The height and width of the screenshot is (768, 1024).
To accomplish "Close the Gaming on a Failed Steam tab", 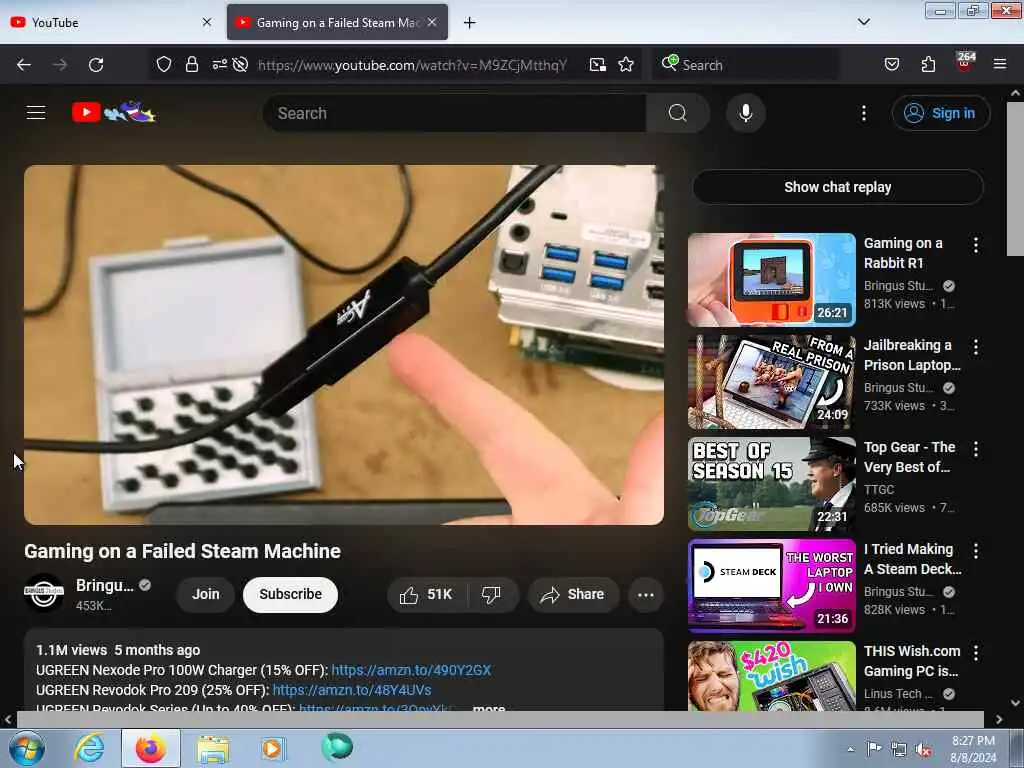I will click(432, 22).
